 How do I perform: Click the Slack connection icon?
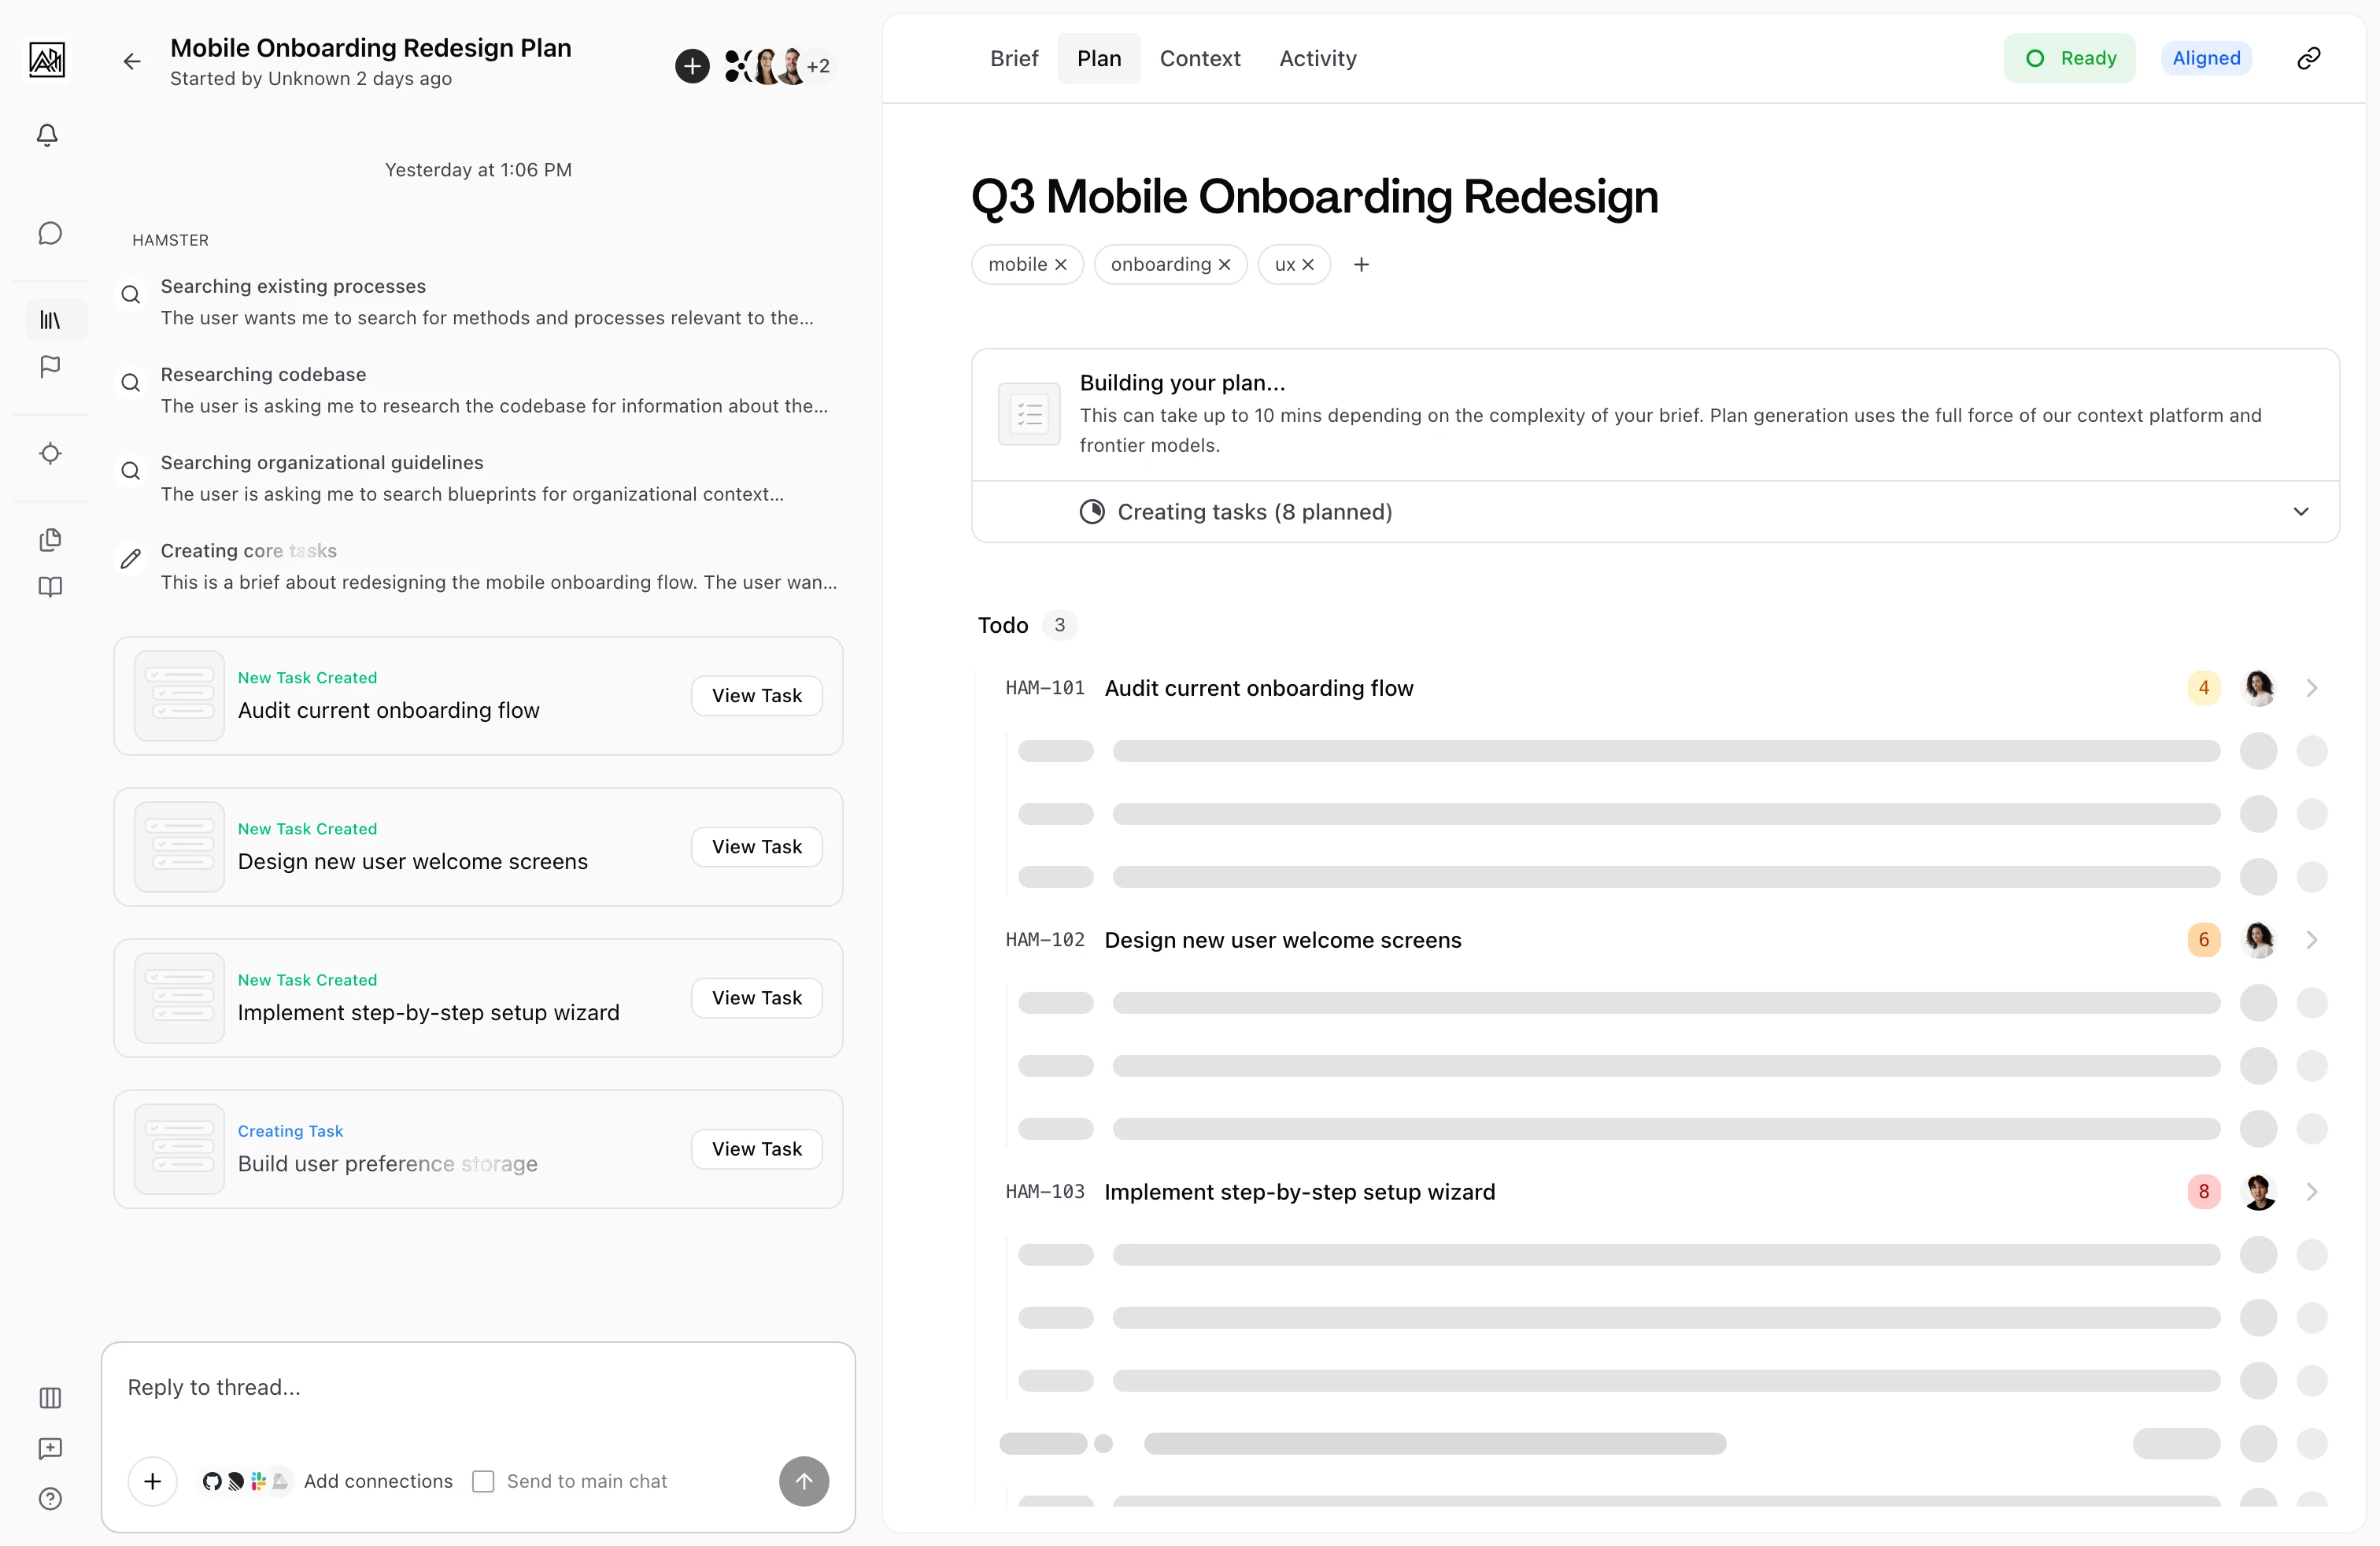click(259, 1482)
